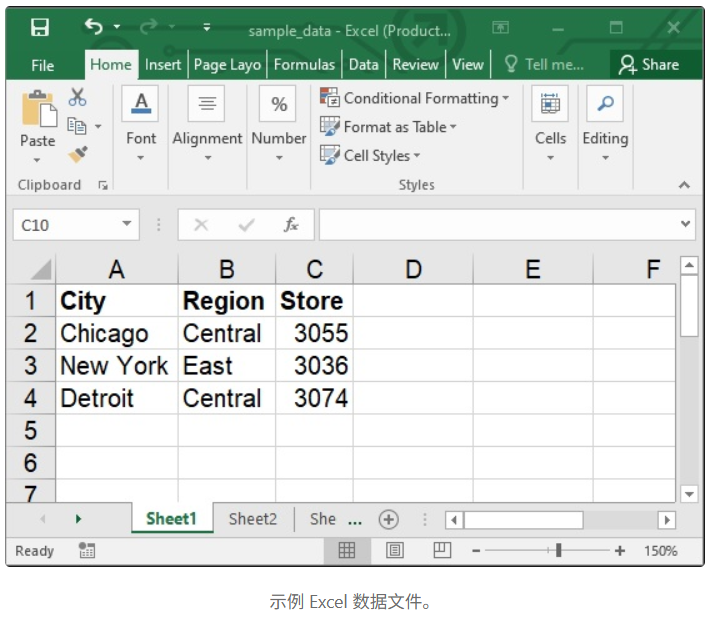Expand the Alignment group button
Viewport: 711px width, 619px height.
[x=207, y=123]
